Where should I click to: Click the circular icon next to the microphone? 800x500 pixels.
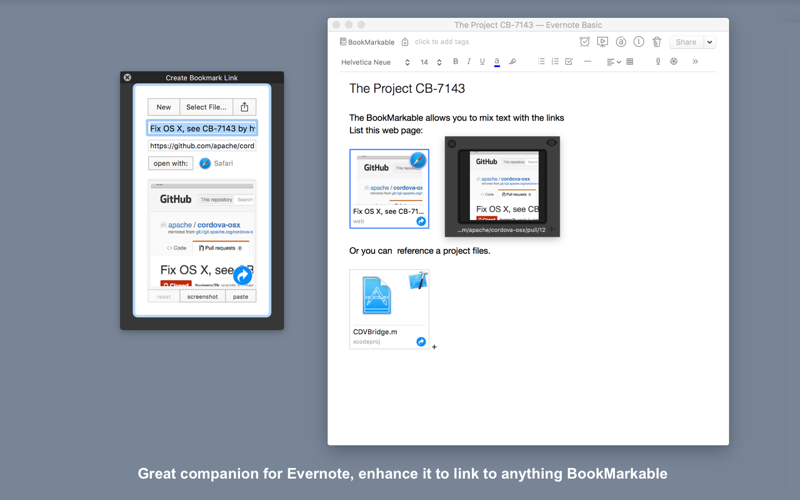674,62
